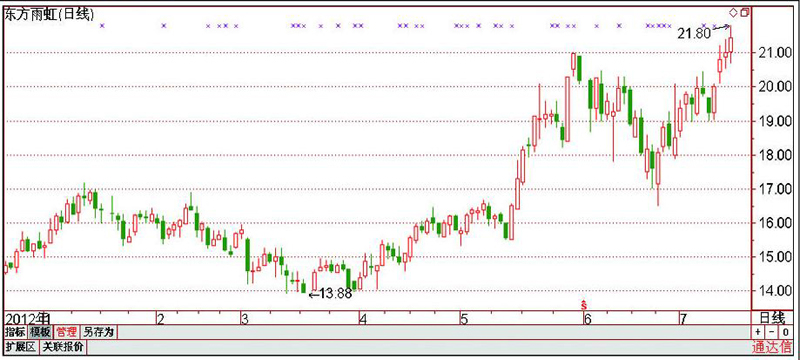Viewport: 800px width, 360px height.
Task: Click the window restore icon above chart
Action: 745,12
